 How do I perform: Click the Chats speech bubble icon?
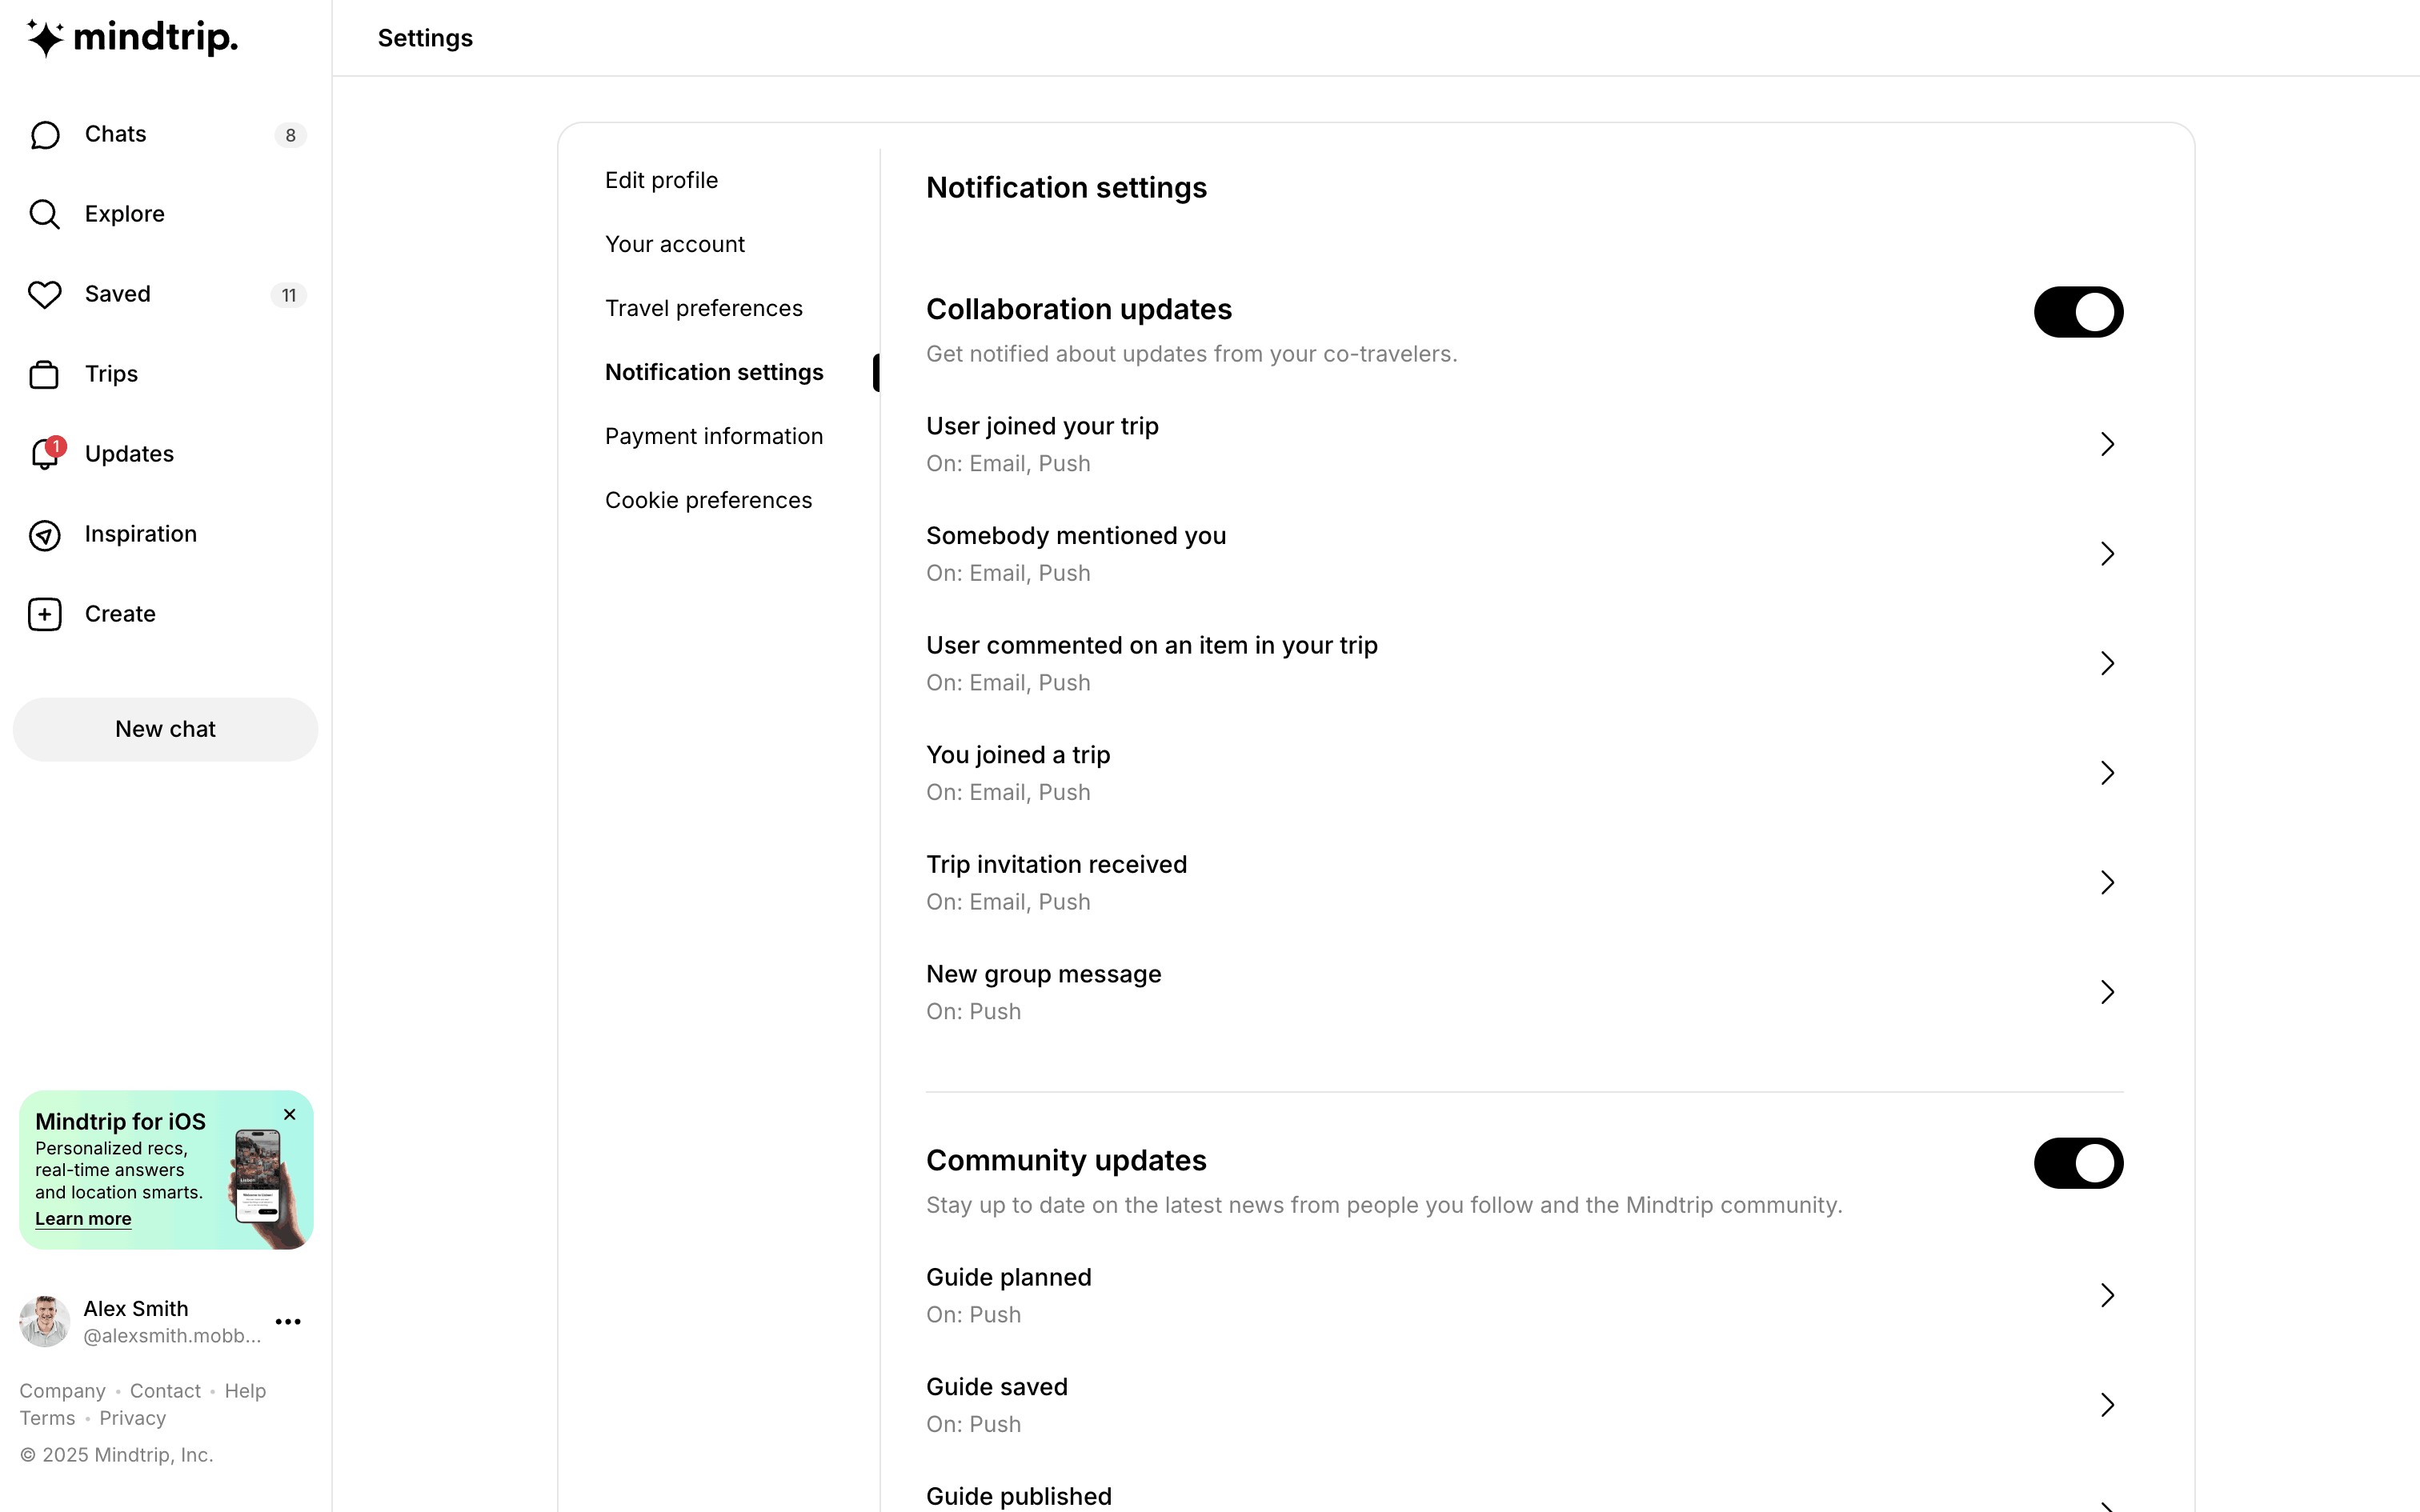click(x=45, y=135)
